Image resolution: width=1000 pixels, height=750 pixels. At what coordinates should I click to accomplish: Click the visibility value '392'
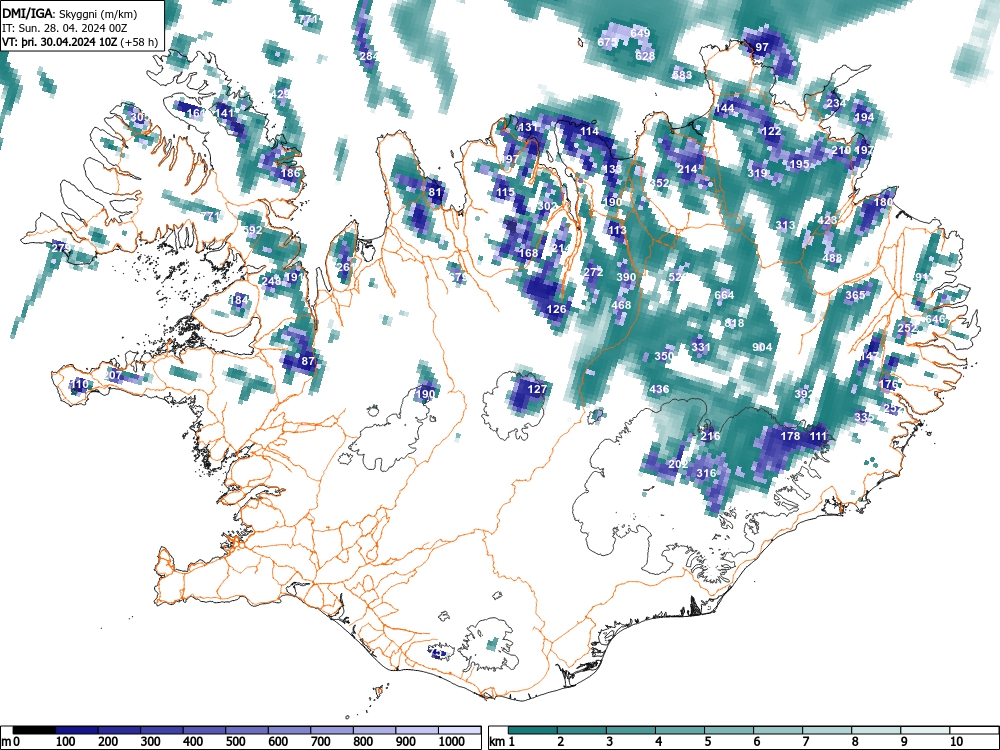pyautogui.click(x=804, y=394)
